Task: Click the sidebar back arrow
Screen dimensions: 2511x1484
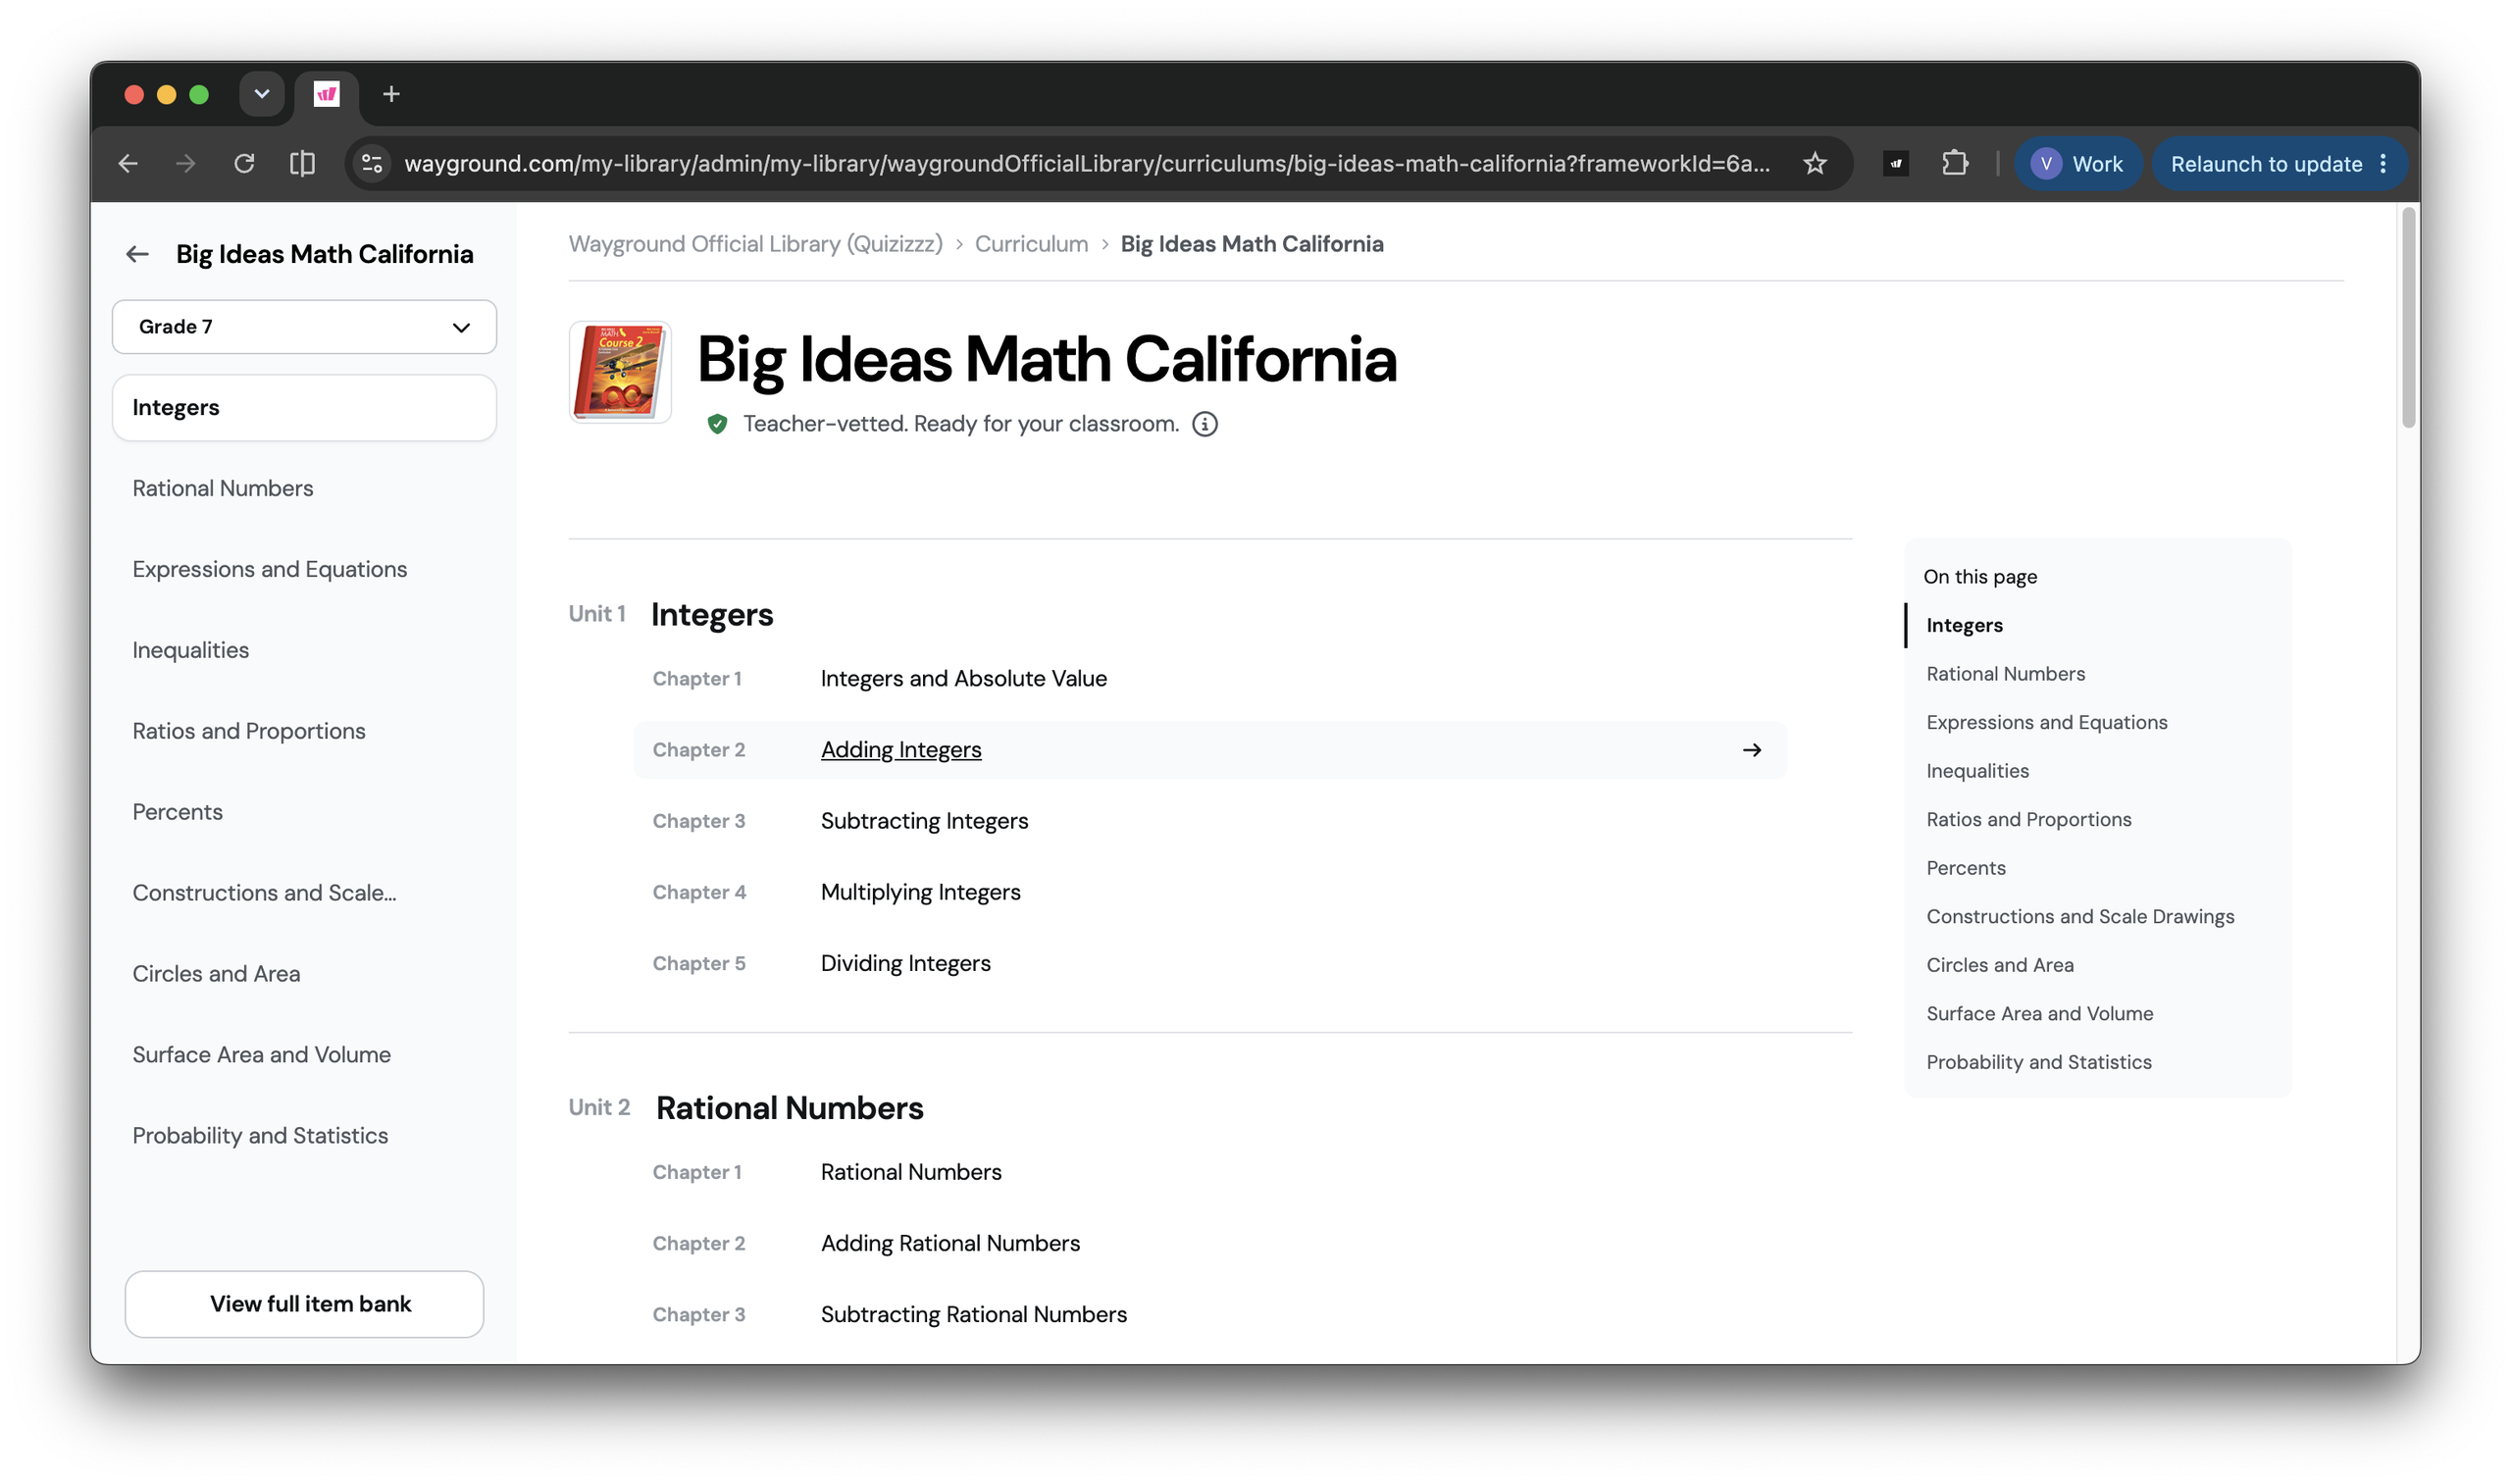Action: pos(137,254)
